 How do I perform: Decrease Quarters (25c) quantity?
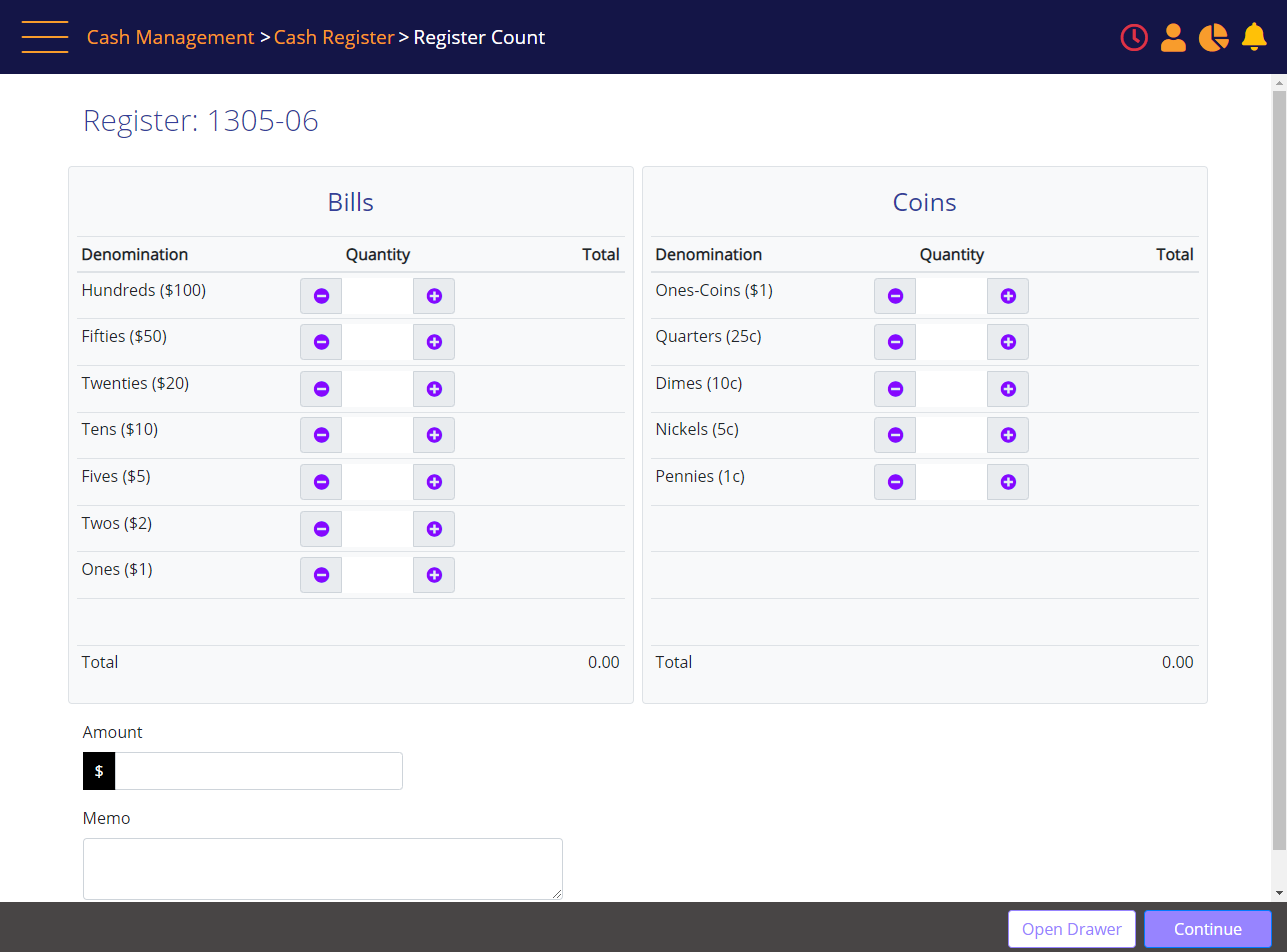tap(895, 342)
